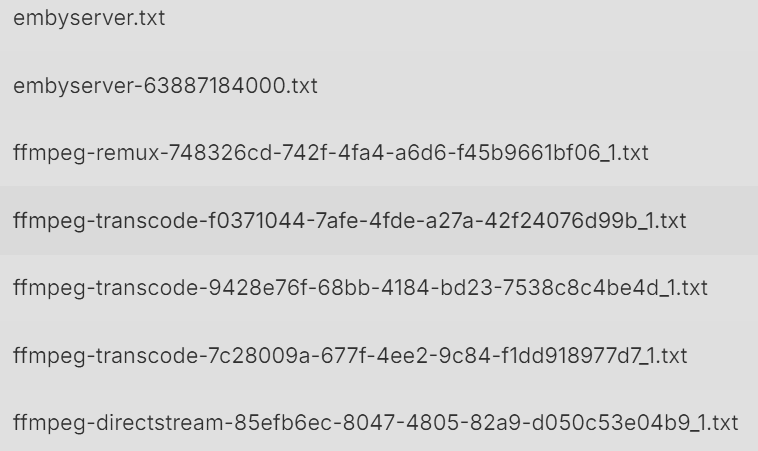758x451 pixels.
Task: Open the embyserver.txt log file
Action: click(x=379, y=18)
